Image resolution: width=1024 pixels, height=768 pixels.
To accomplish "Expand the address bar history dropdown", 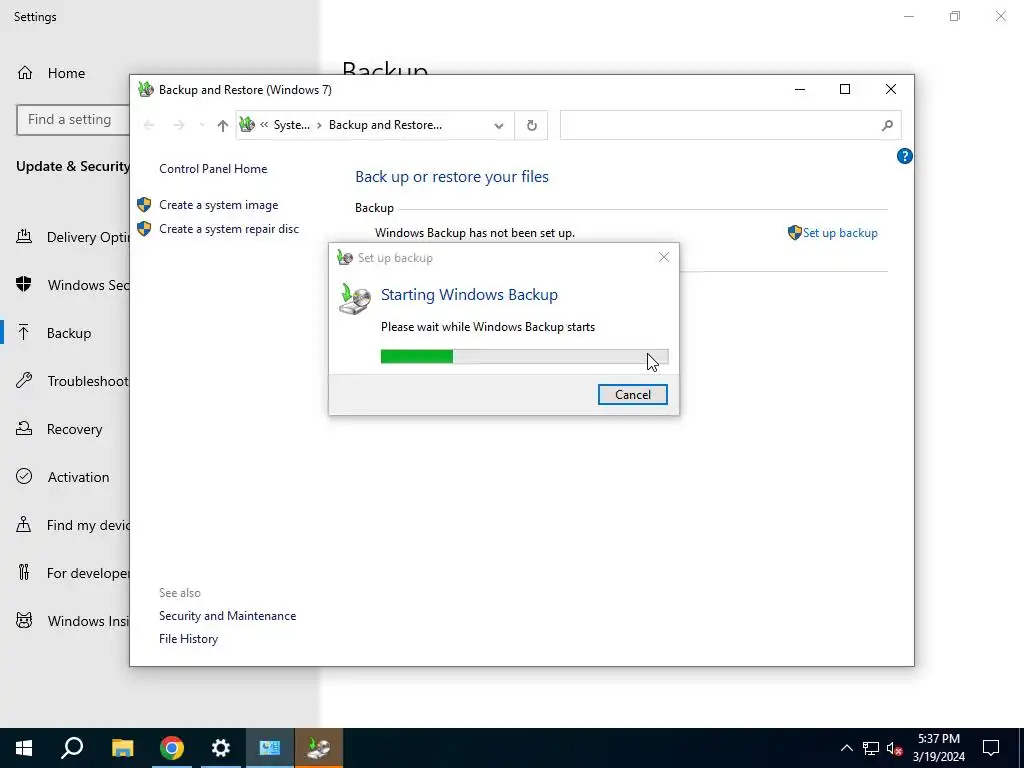I will (x=498, y=125).
